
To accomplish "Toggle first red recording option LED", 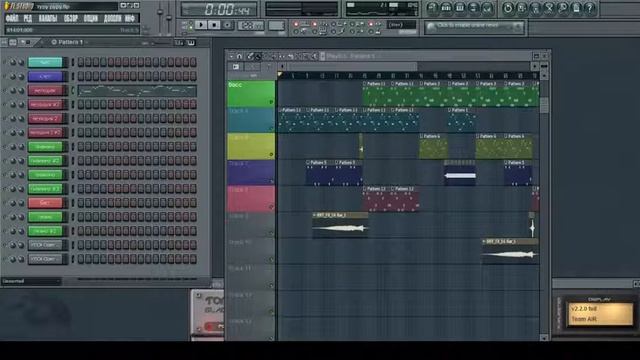I will point(296,24).
